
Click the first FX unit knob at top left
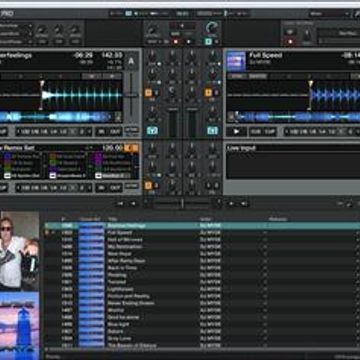(x=42, y=30)
